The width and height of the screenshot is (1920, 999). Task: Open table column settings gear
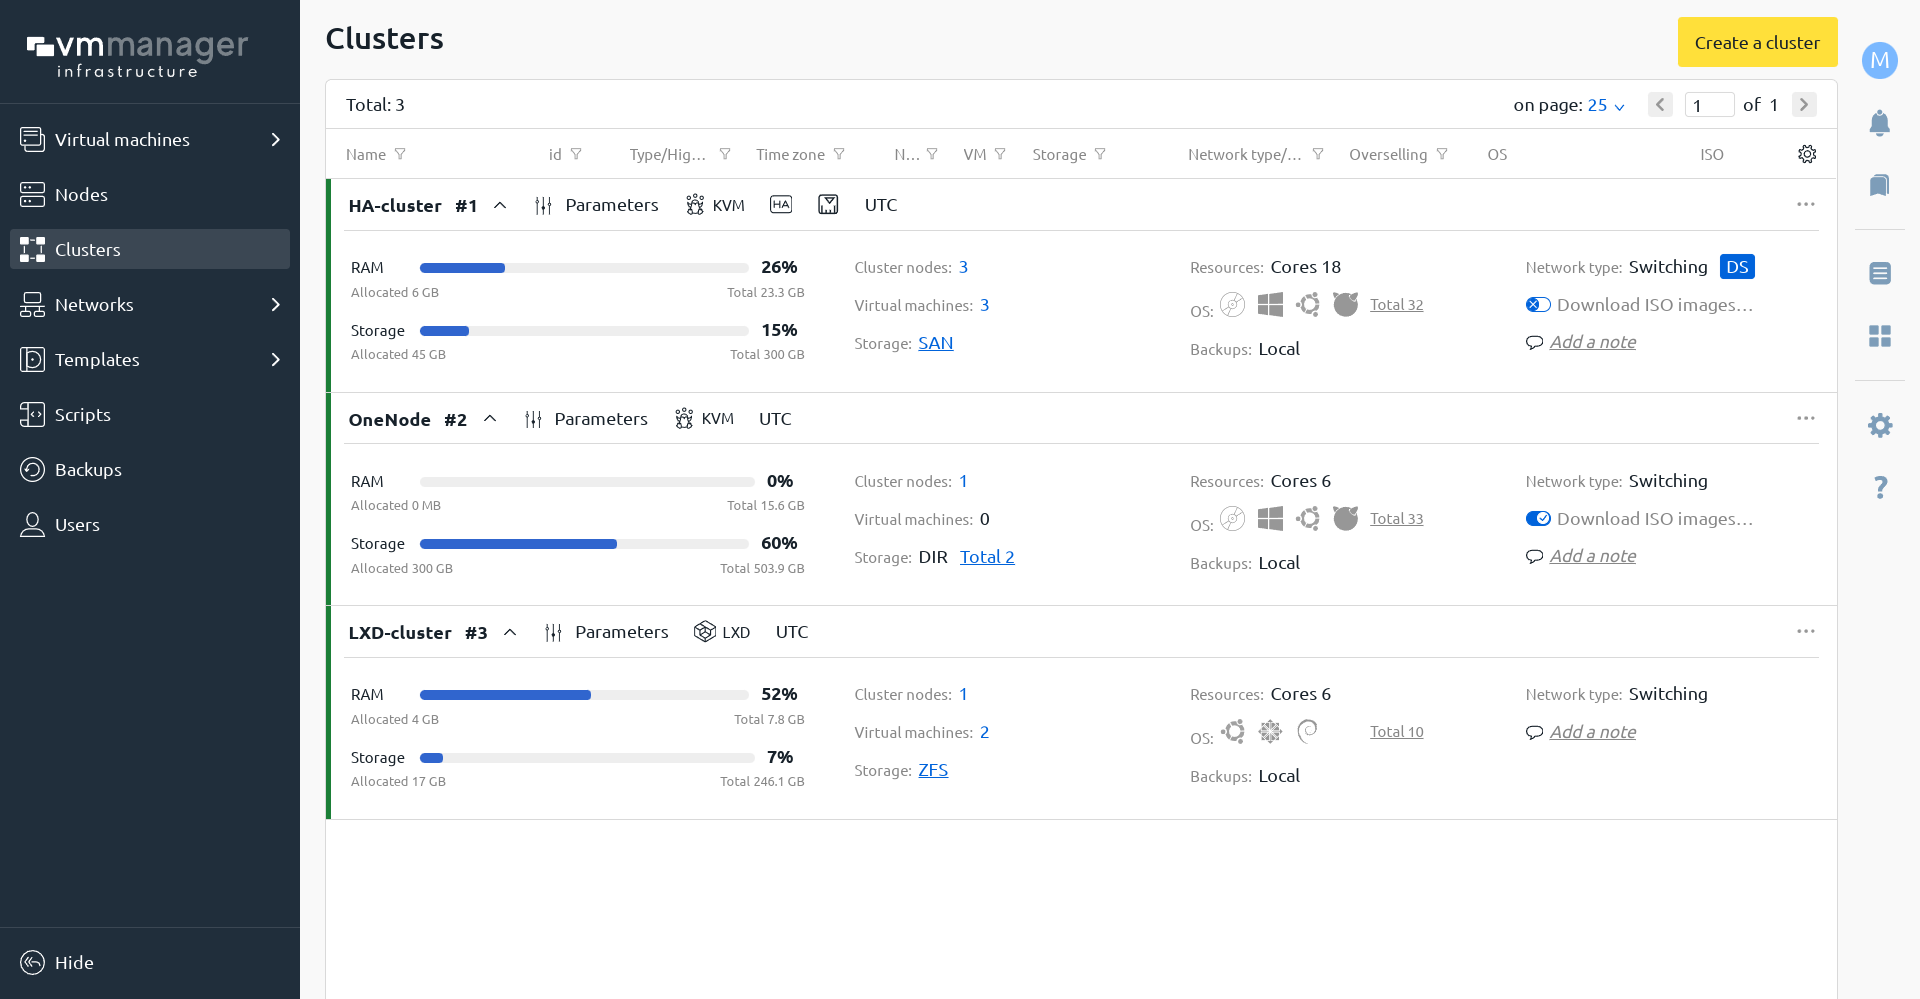point(1806,154)
